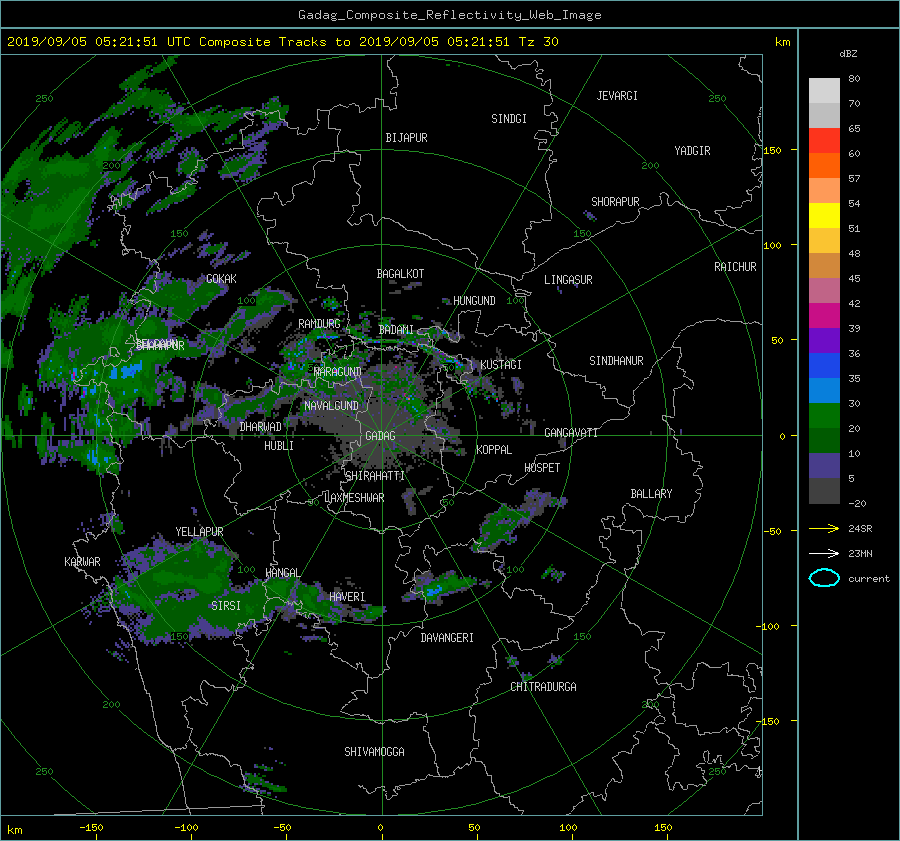Click the yellow 24SR arrow legend icon
The height and width of the screenshot is (841, 900).
coord(824,528)
